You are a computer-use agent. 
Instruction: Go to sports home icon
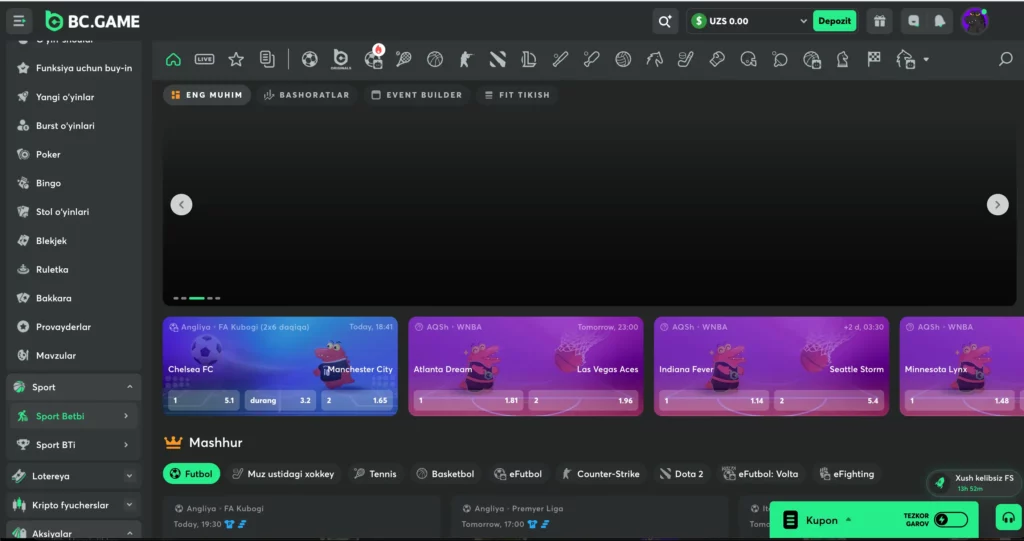(x=173, y=59)
